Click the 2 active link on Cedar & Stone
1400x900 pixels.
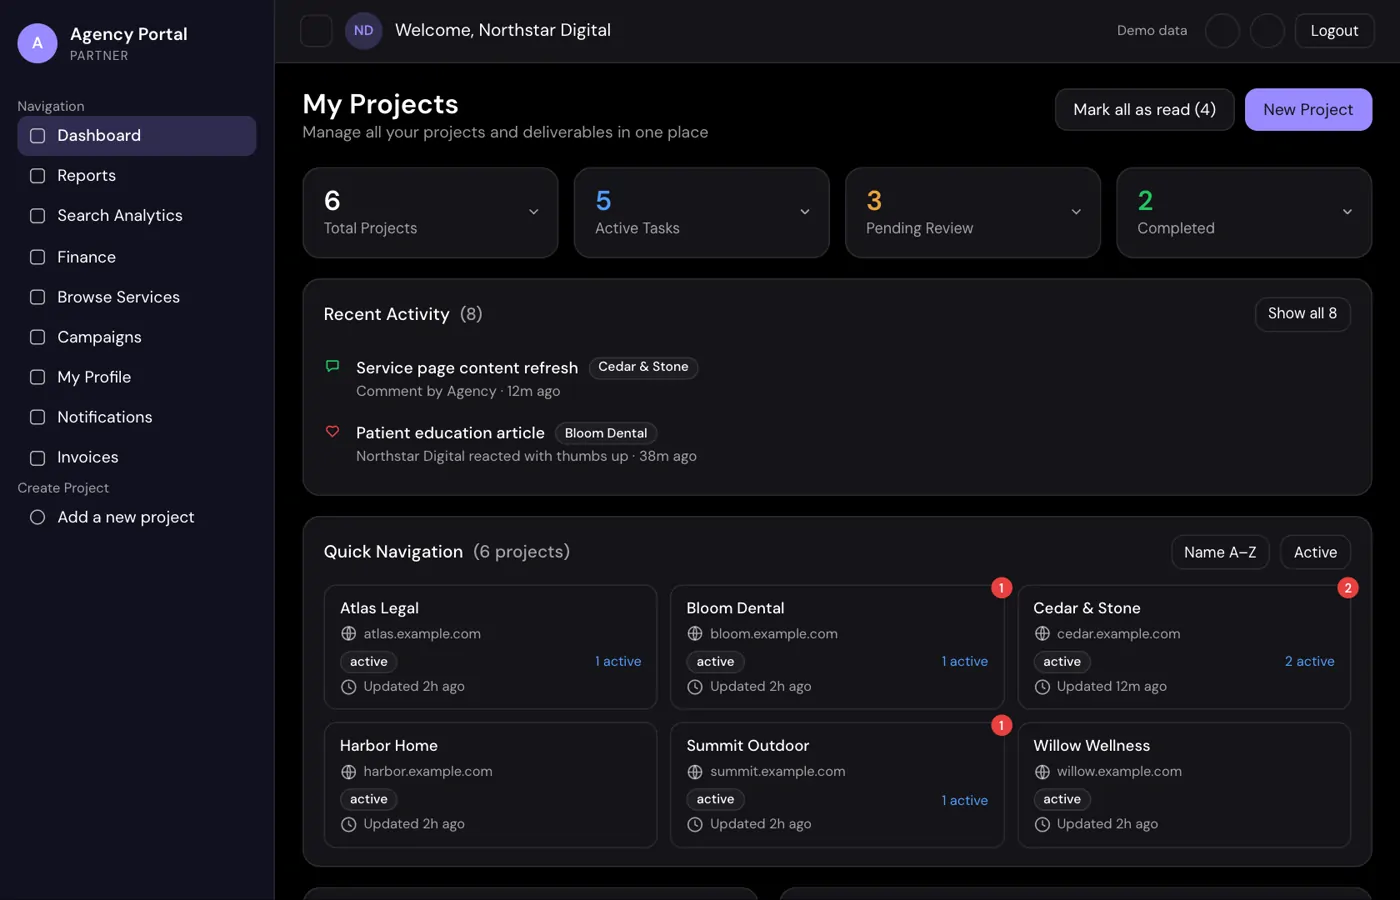point(1310,662)
